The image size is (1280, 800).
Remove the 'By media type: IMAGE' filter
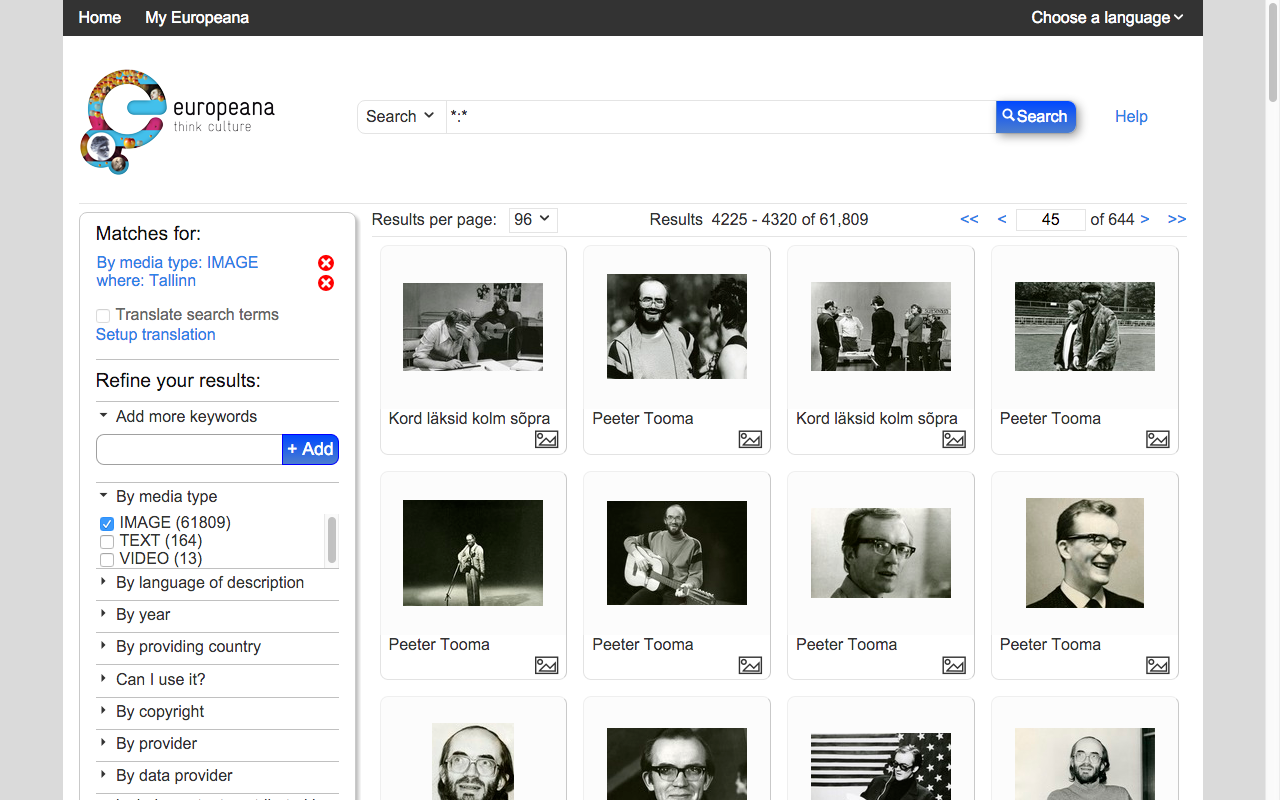point(326,263)
